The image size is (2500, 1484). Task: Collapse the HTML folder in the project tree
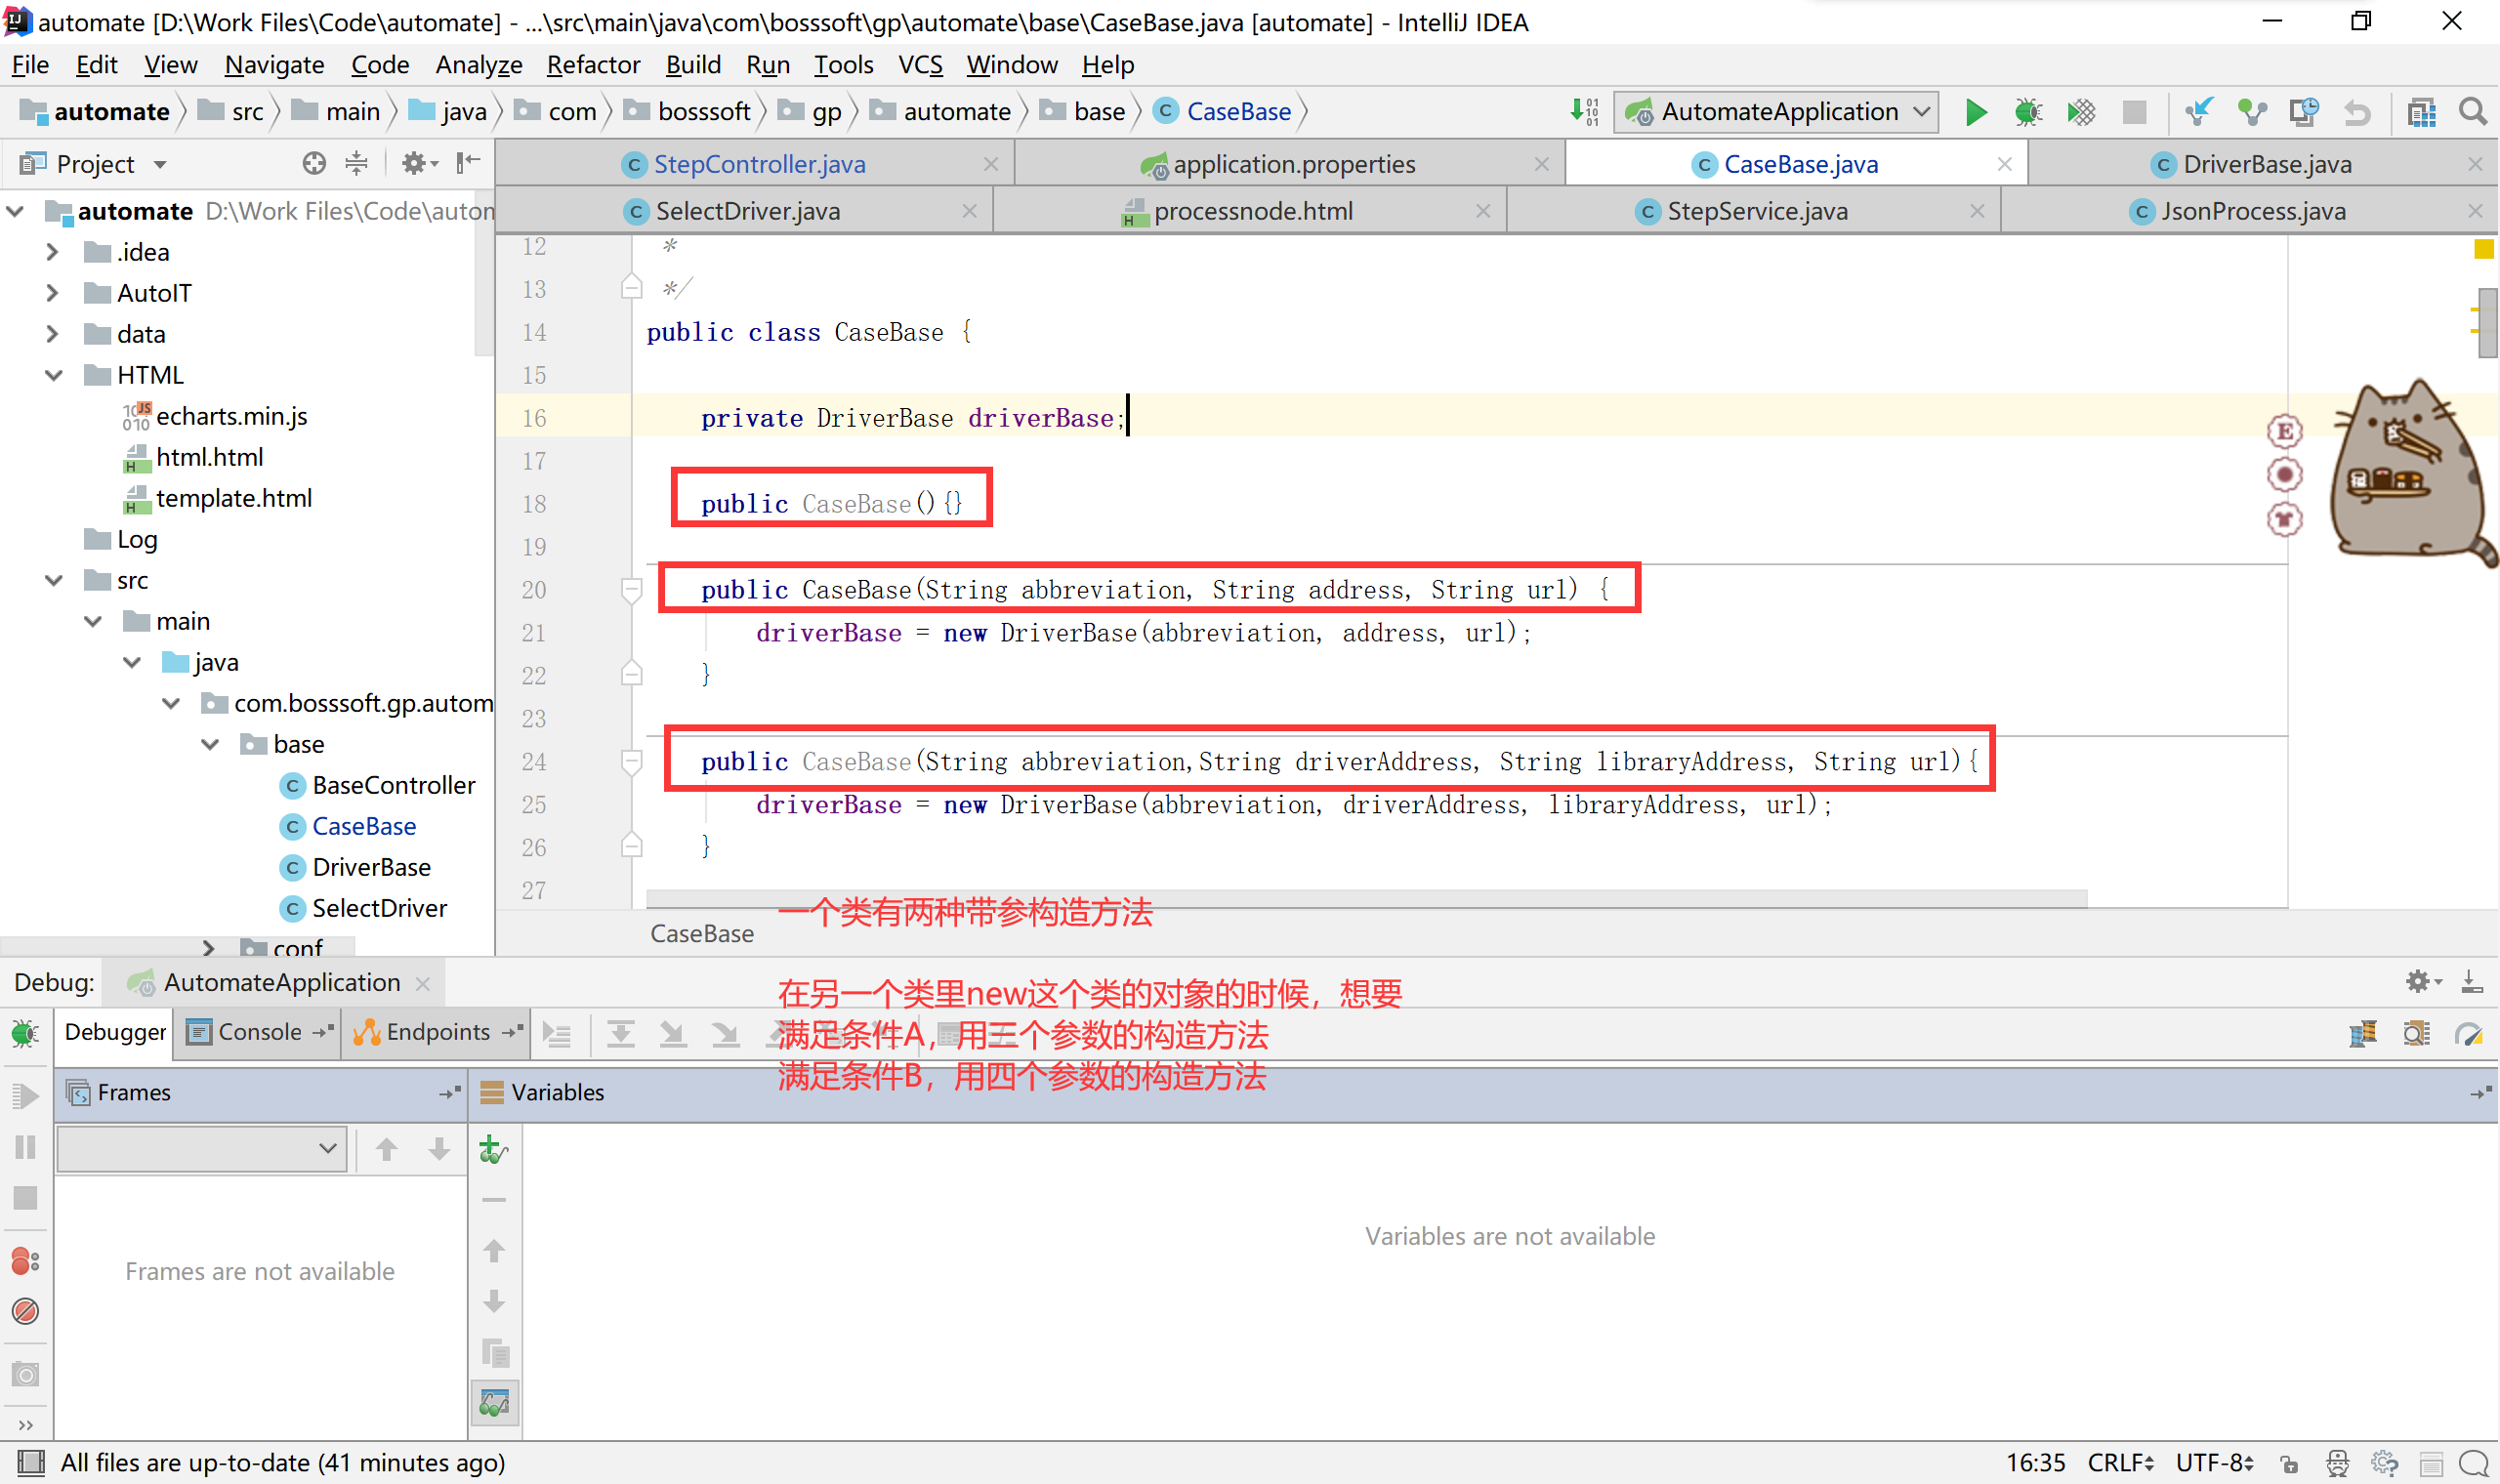click(53, 374)
